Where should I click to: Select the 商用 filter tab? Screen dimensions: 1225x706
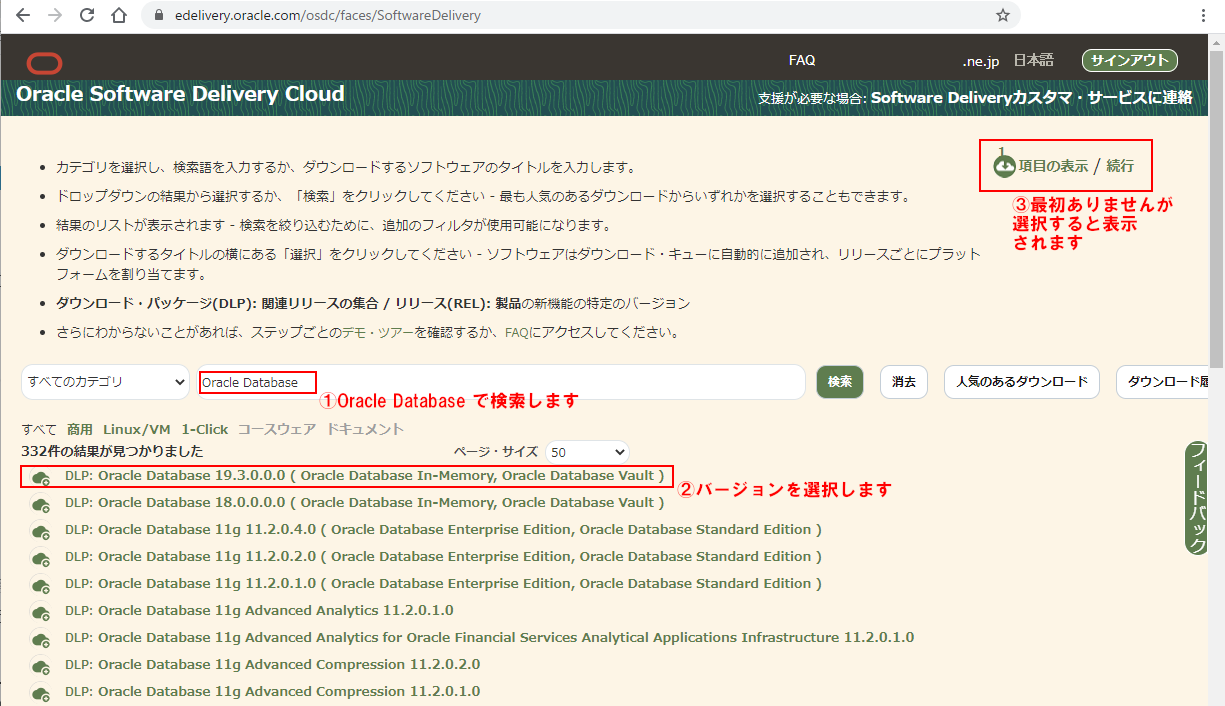tap(79, 429)
